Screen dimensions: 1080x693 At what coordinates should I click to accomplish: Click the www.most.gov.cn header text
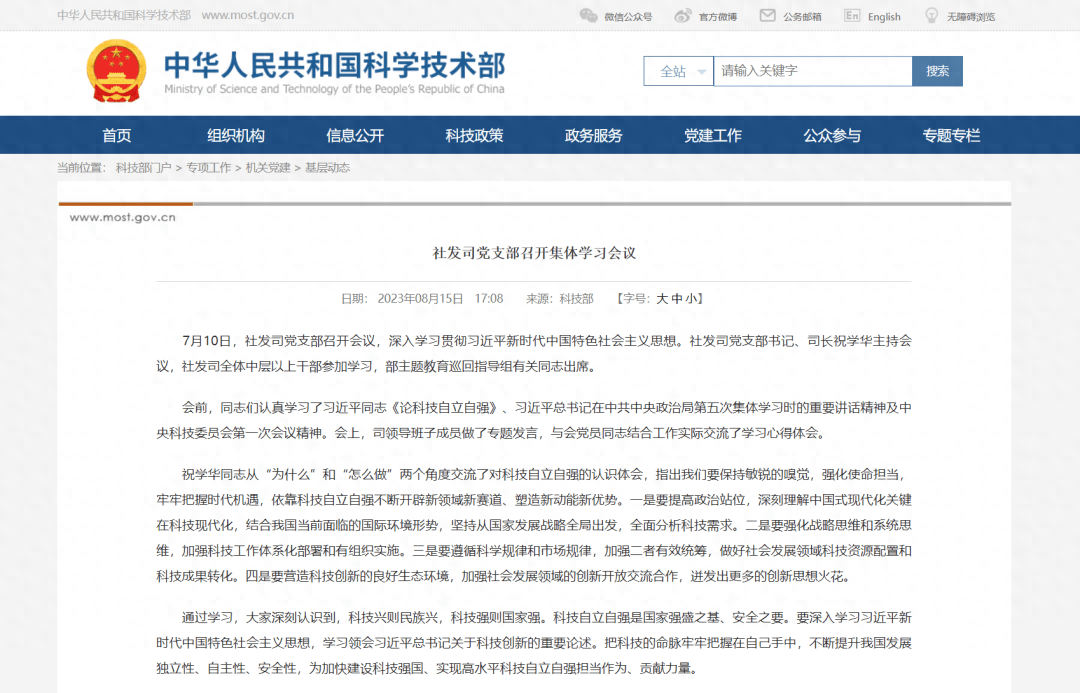[248, 15]
